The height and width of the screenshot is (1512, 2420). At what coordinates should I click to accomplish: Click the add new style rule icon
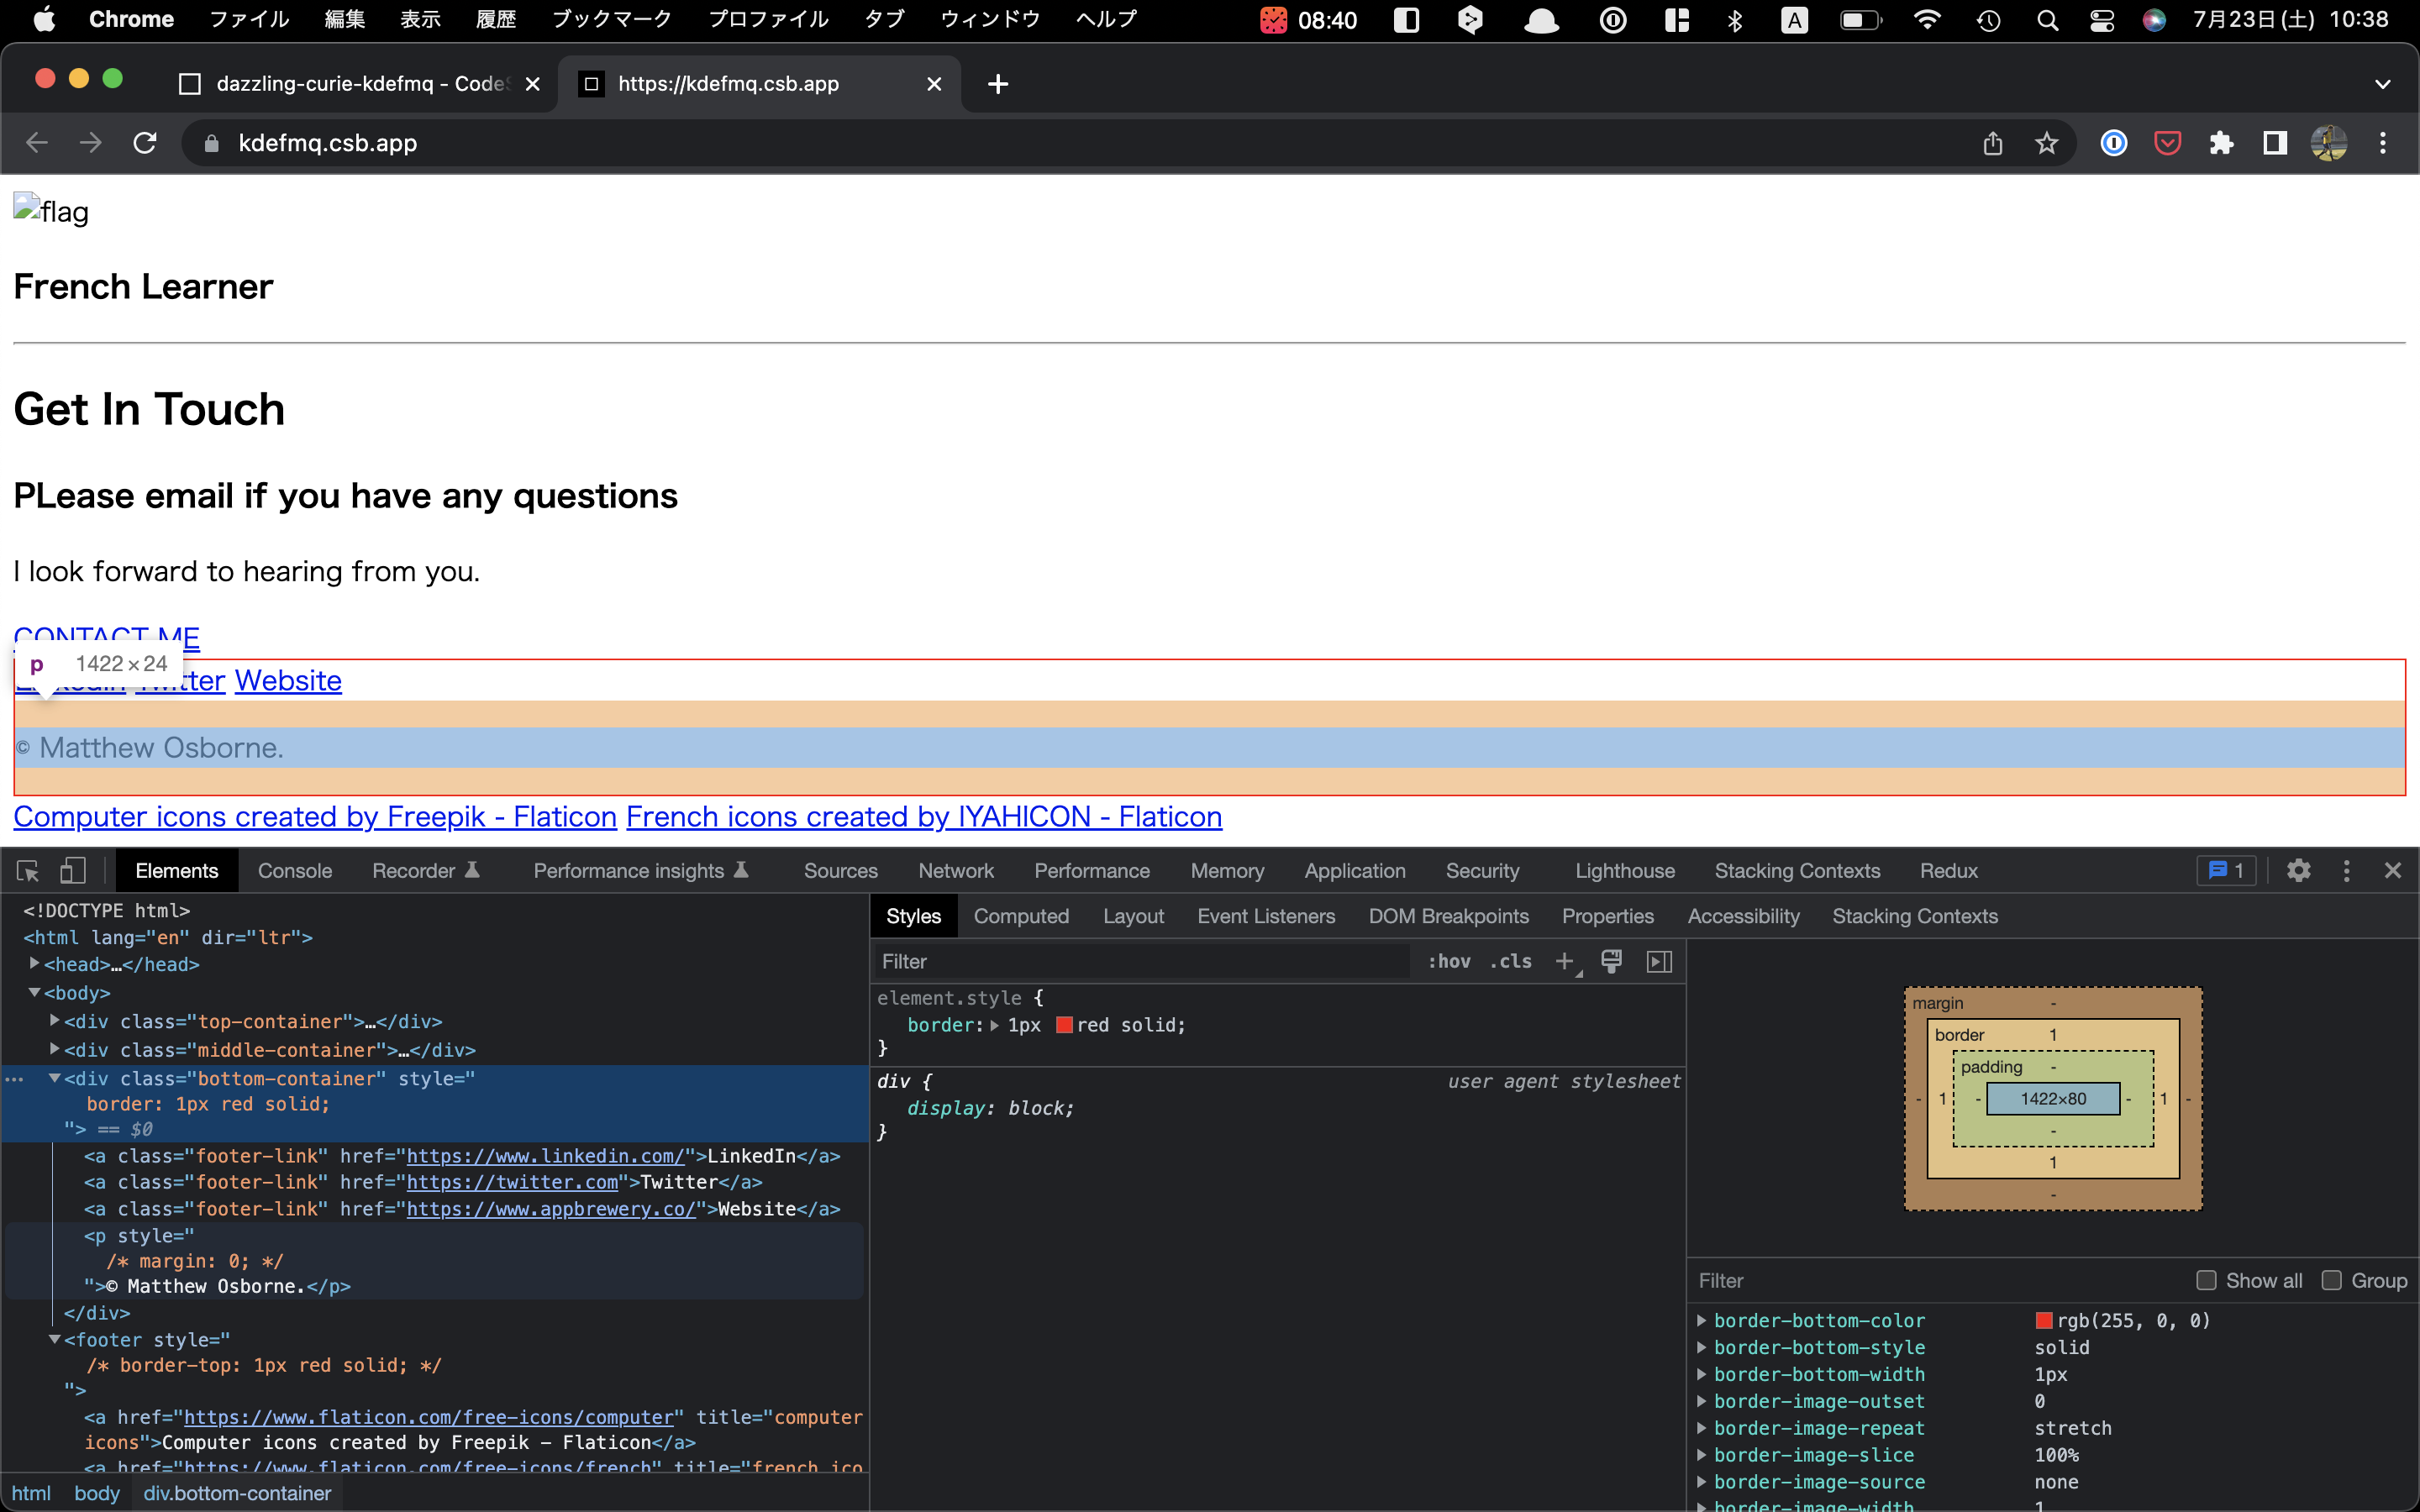point(1565,963)
